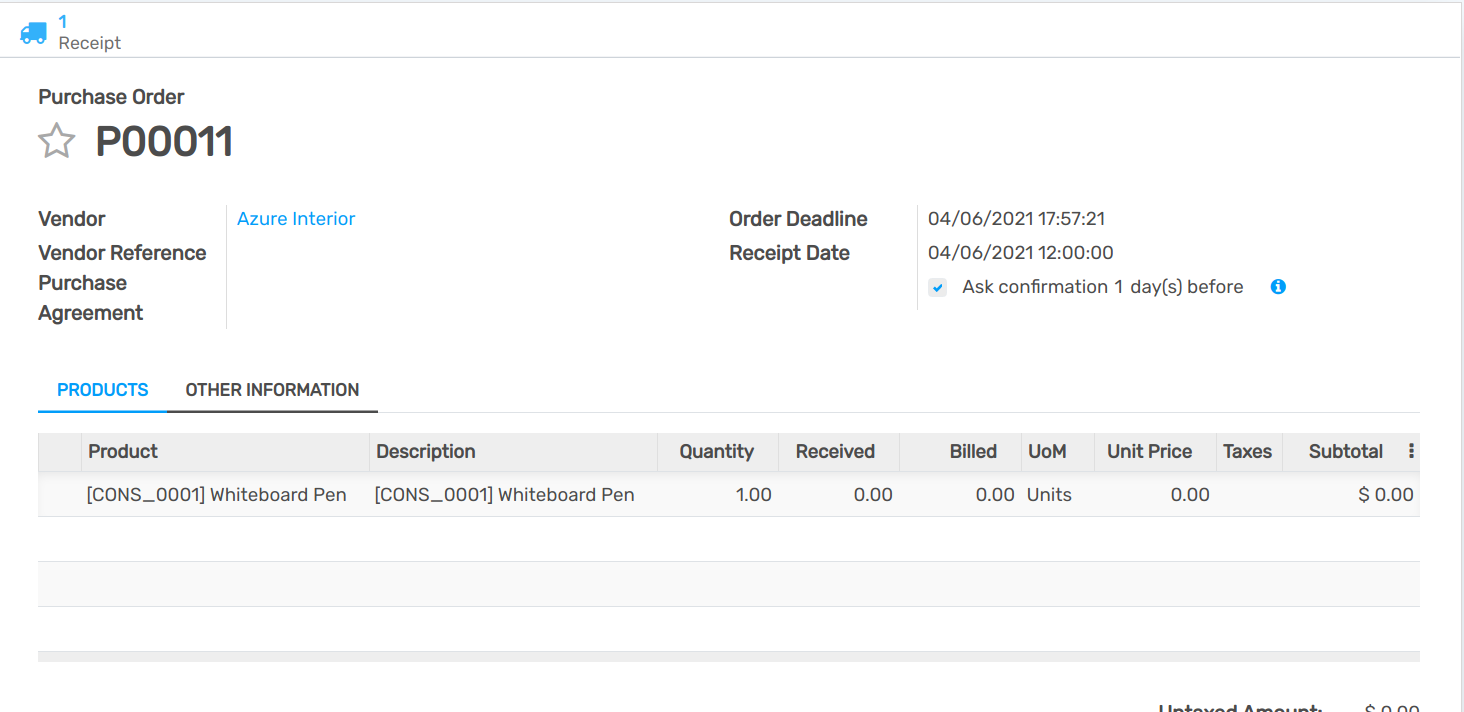The width and height of the screenshot is (1464, 712).
Task: Click the Order Deadline date value
Action: coord(1016,219)
